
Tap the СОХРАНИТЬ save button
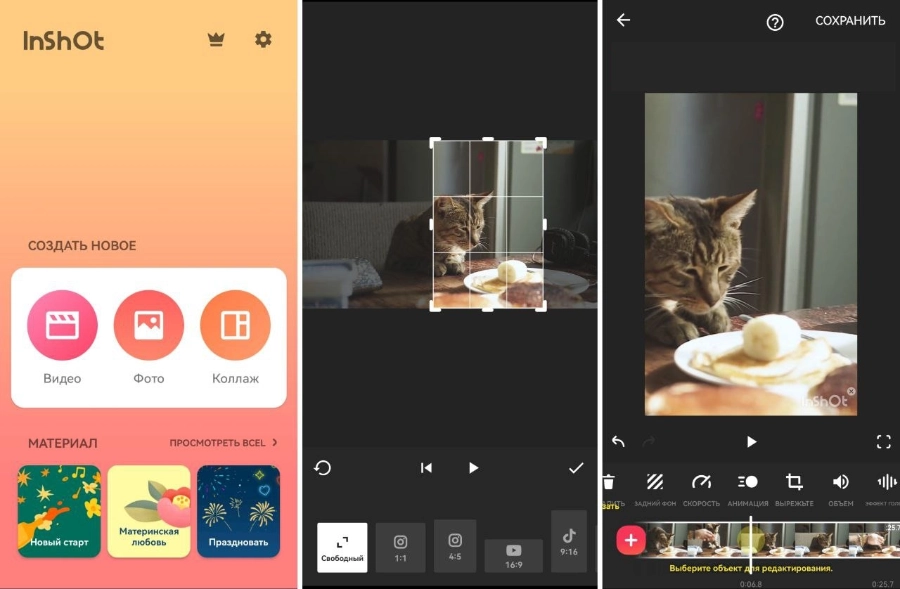850,21
